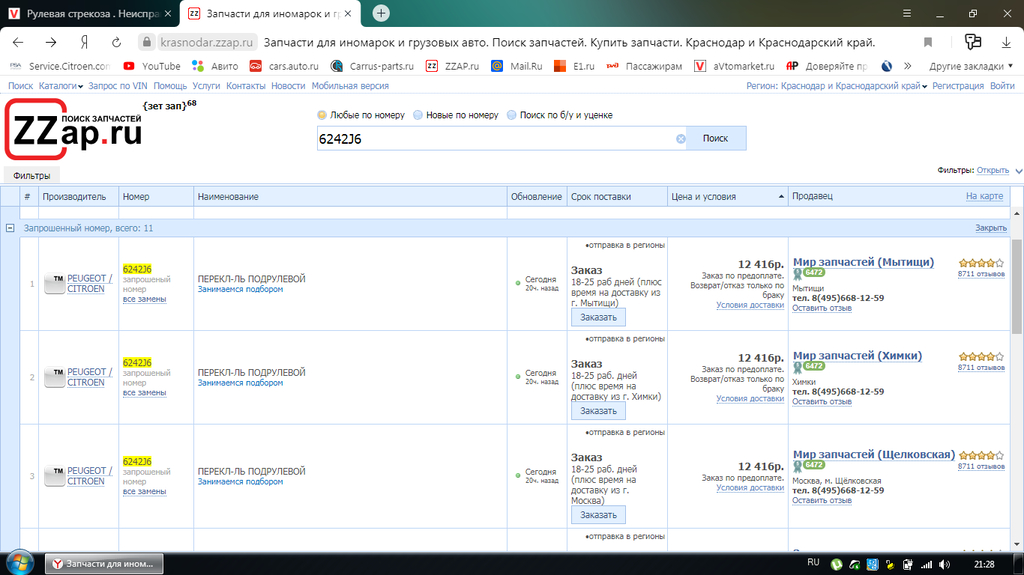Open the cars.auto.ru bookmark

(x=284, y=66)
